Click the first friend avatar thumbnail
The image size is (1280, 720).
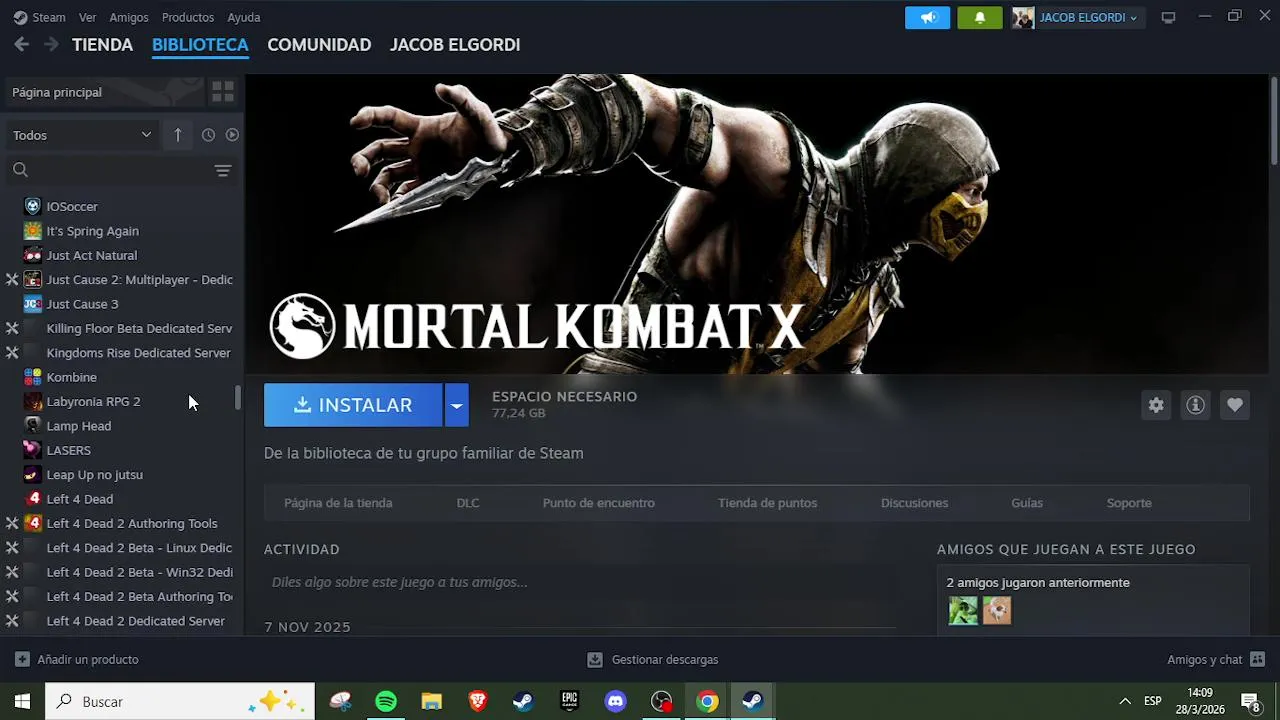point(963,610)
